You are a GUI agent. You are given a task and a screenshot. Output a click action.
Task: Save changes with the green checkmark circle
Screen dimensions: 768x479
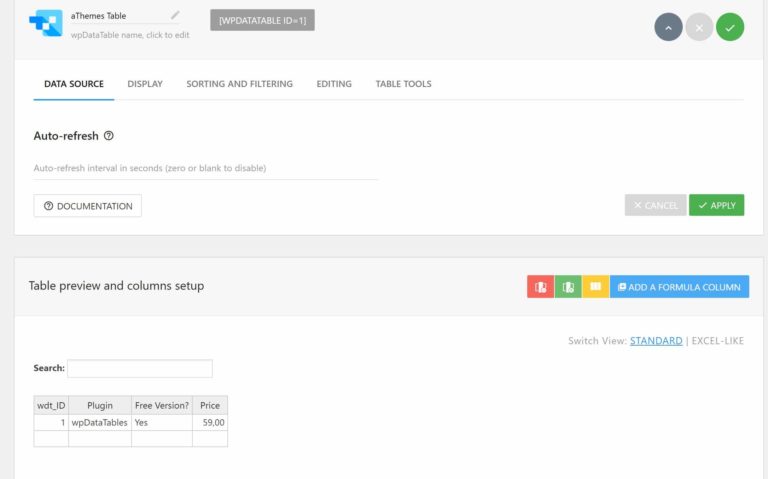[x=730, y=27]
